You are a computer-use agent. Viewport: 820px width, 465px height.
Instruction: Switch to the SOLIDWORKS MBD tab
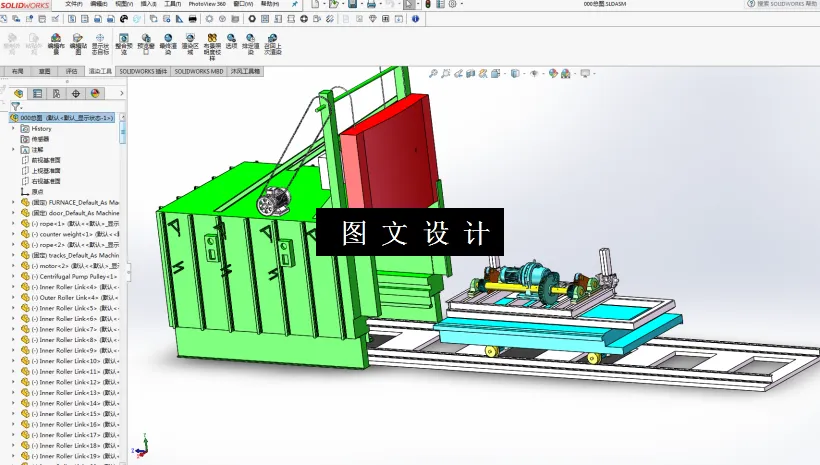pyautogui.click(x=199, y=71)
